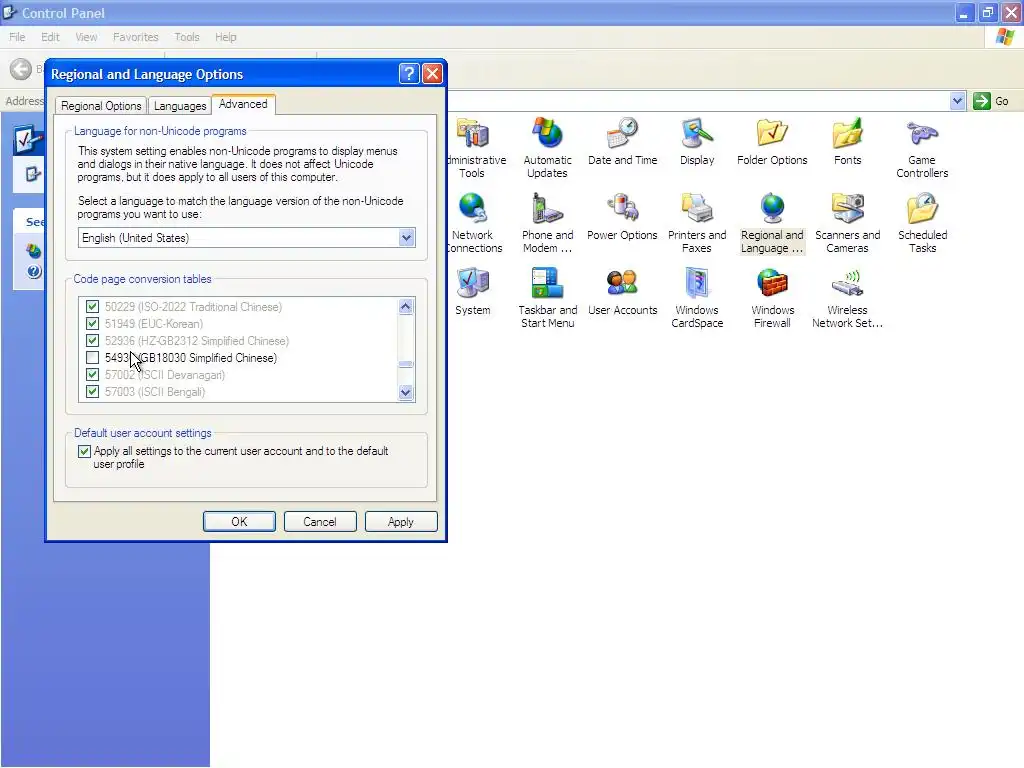Click the Apply button

tap(401, 522)
